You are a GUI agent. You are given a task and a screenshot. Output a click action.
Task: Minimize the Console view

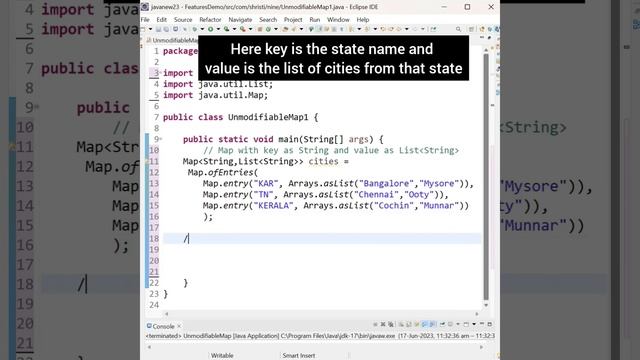[x=482, y=324]
